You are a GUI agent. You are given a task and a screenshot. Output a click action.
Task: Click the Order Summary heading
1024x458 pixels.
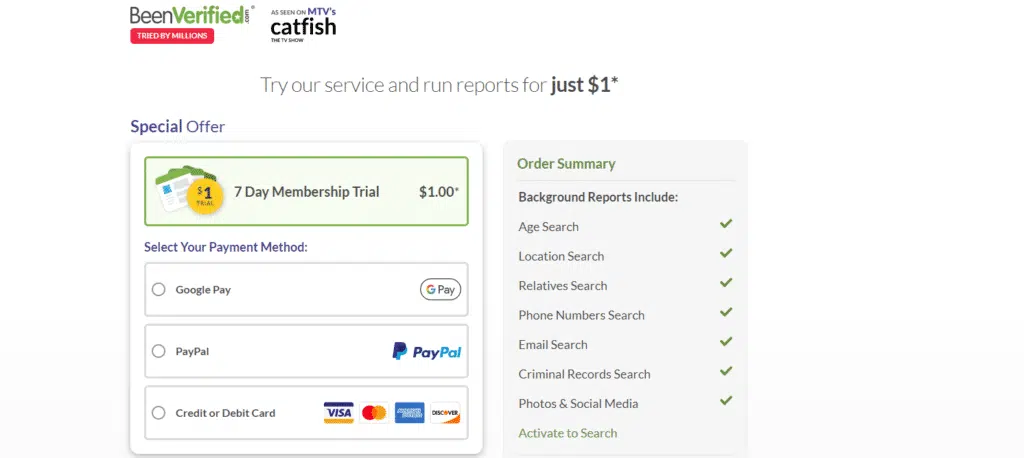[566, 164]
